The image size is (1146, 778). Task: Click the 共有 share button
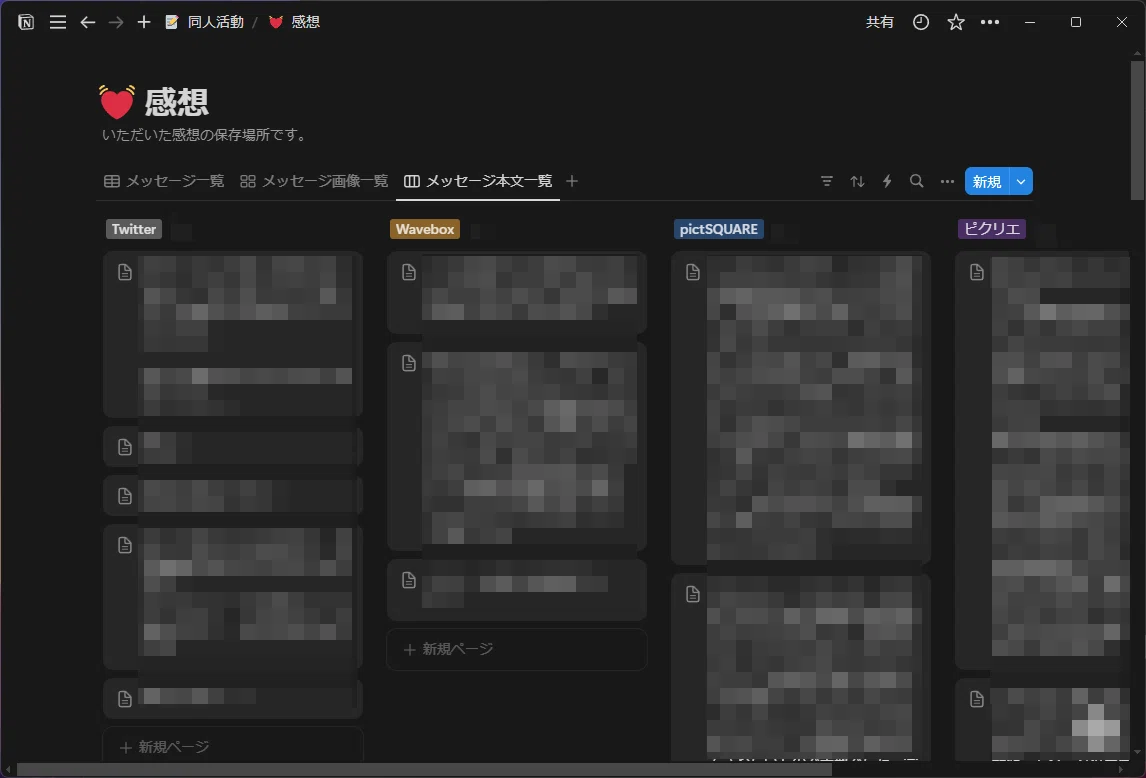coord(880,22)
